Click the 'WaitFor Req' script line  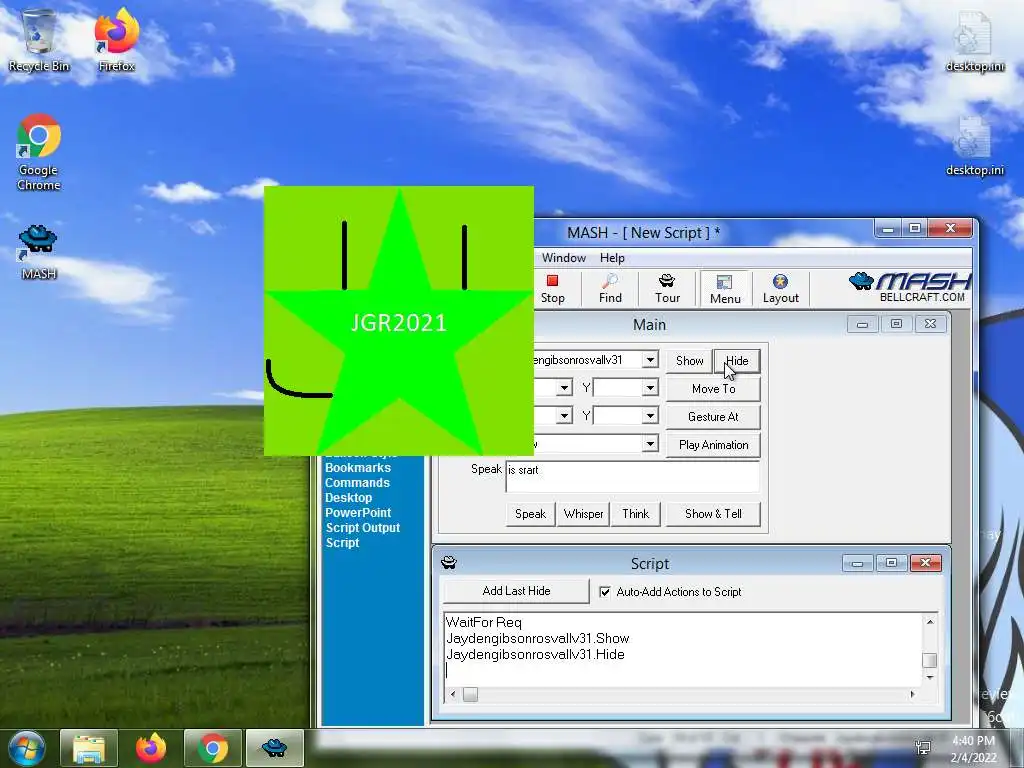click(x=483, y=622)
